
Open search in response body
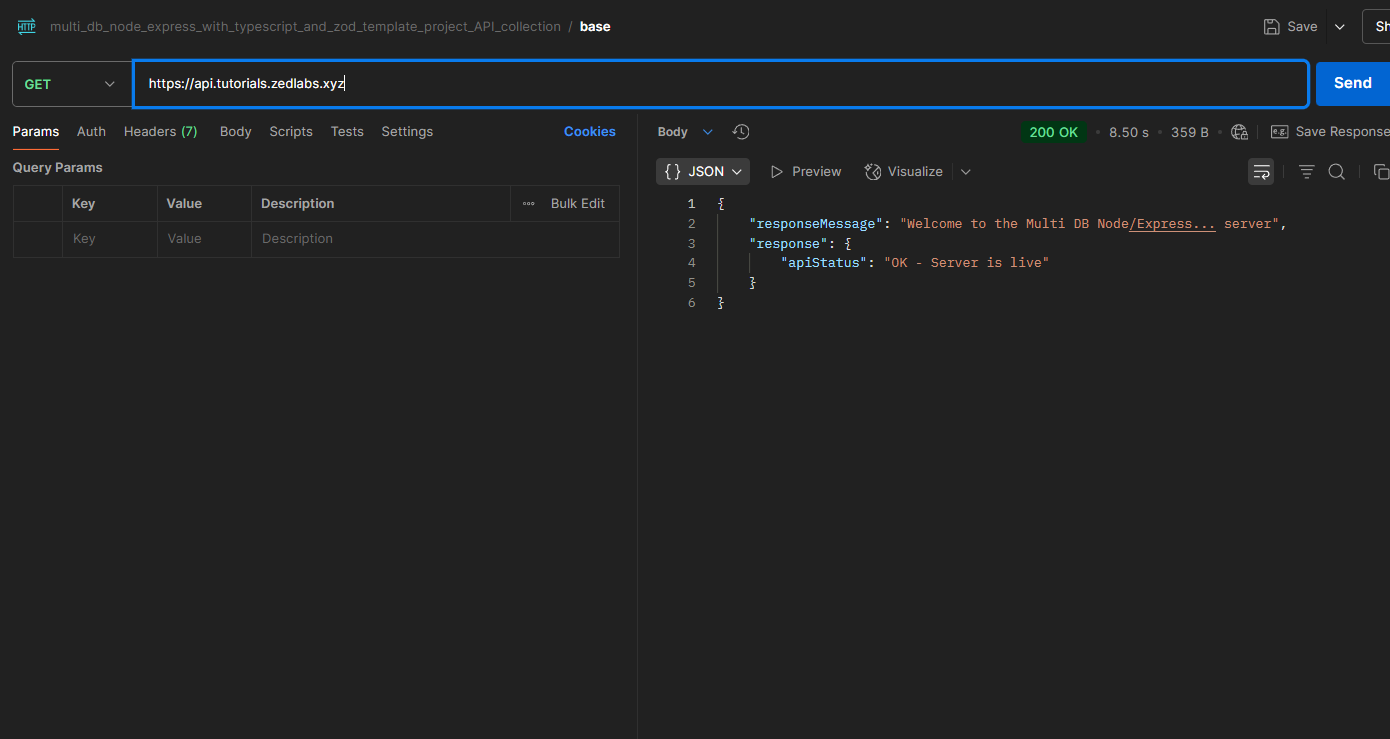click(1336, 172)
